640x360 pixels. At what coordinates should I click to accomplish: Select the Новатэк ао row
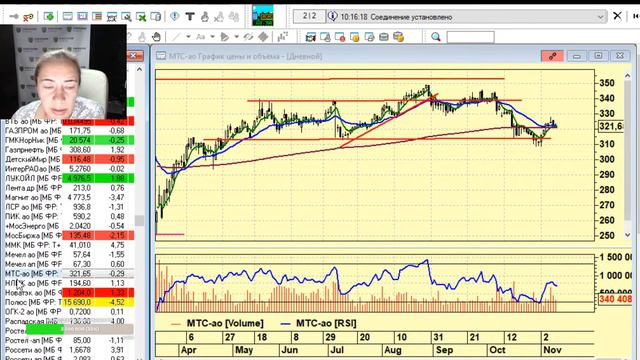click(69, 293)
